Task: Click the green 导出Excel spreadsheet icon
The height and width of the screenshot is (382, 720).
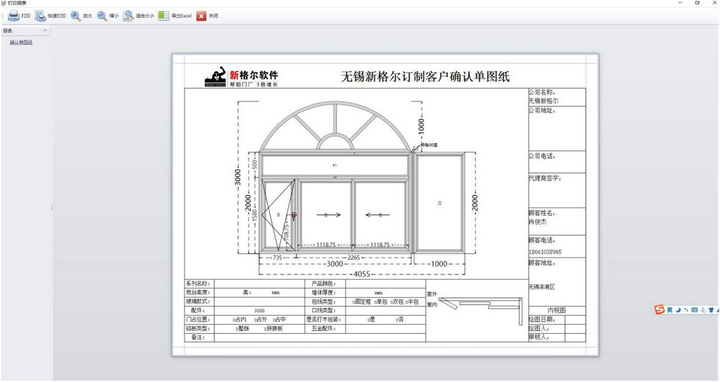Action: (163, 16)
